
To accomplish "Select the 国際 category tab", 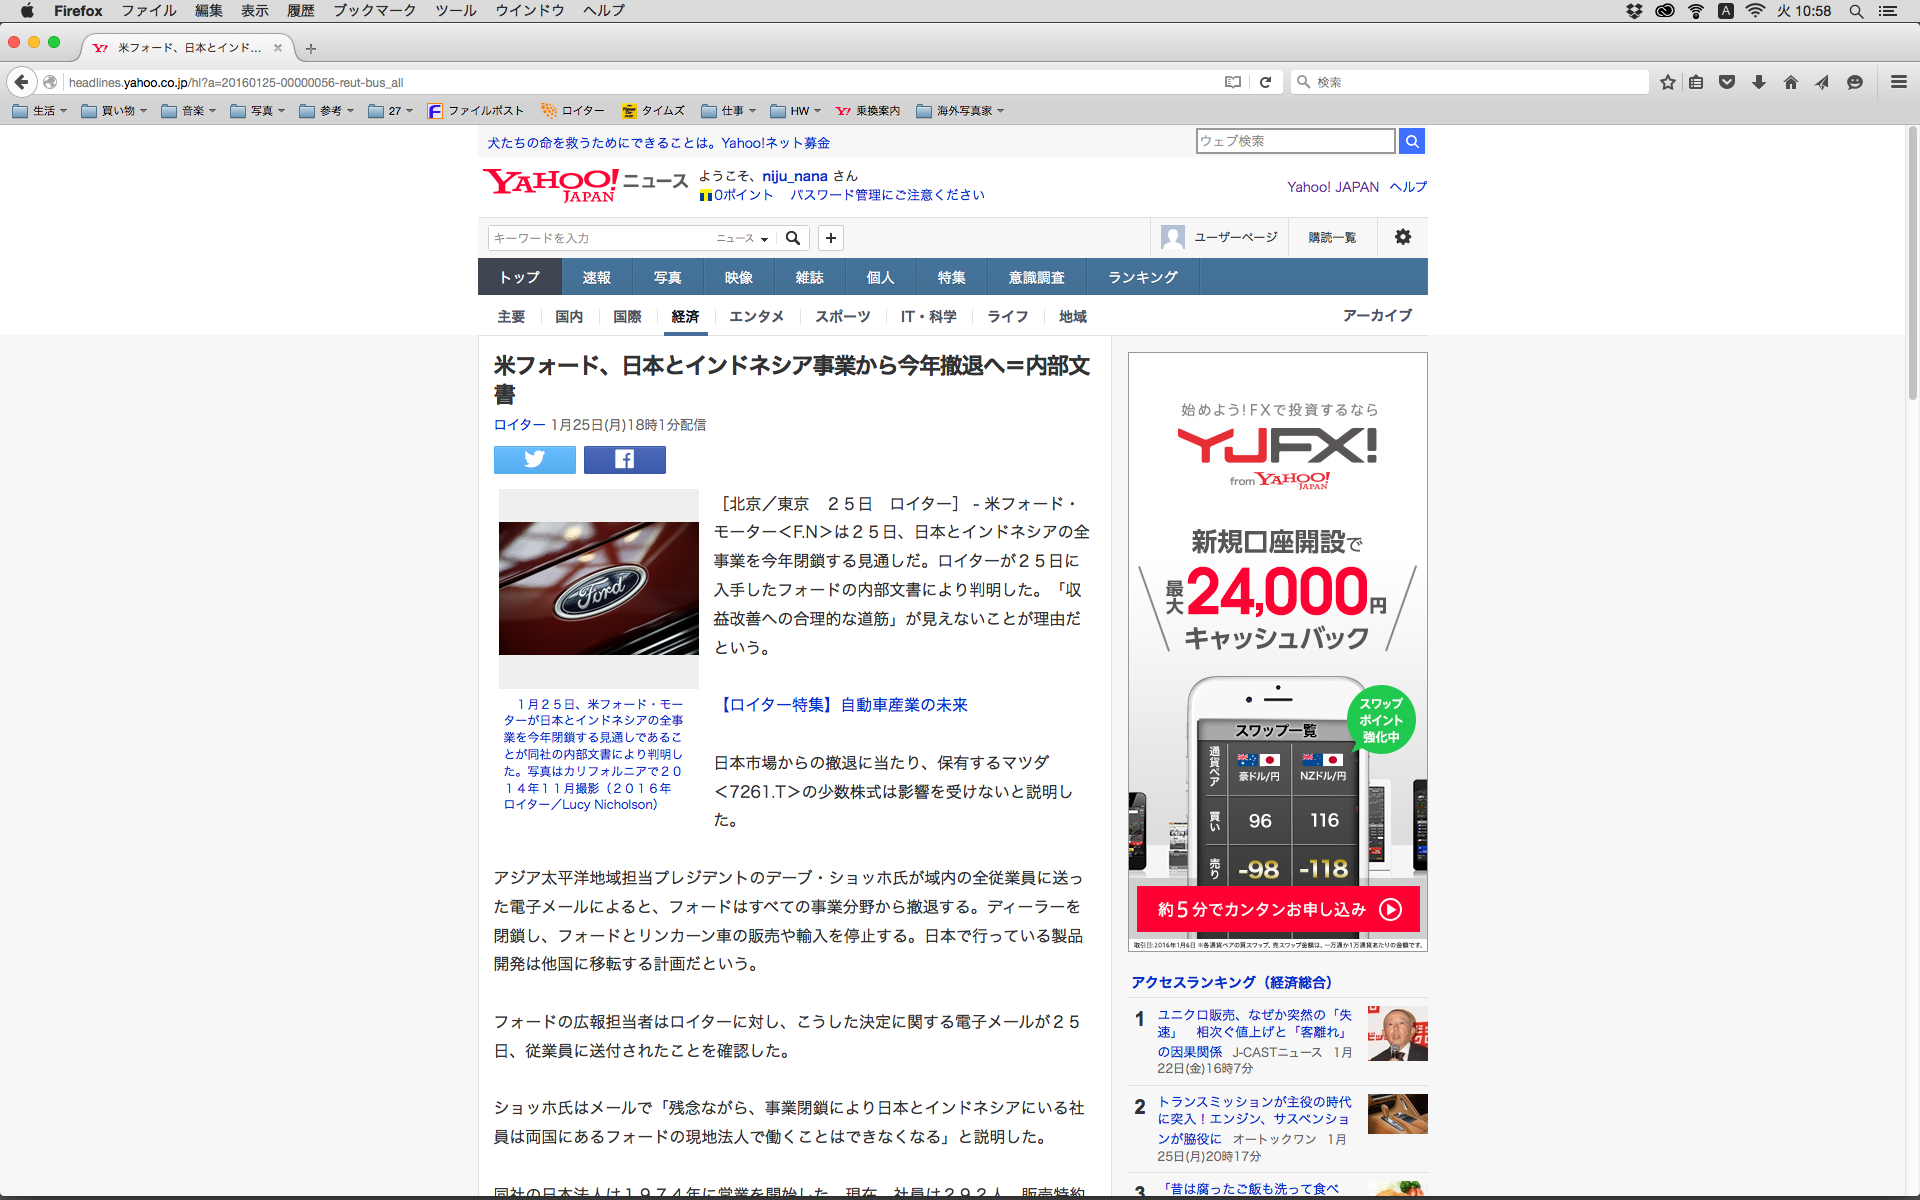I will (627, 316).
